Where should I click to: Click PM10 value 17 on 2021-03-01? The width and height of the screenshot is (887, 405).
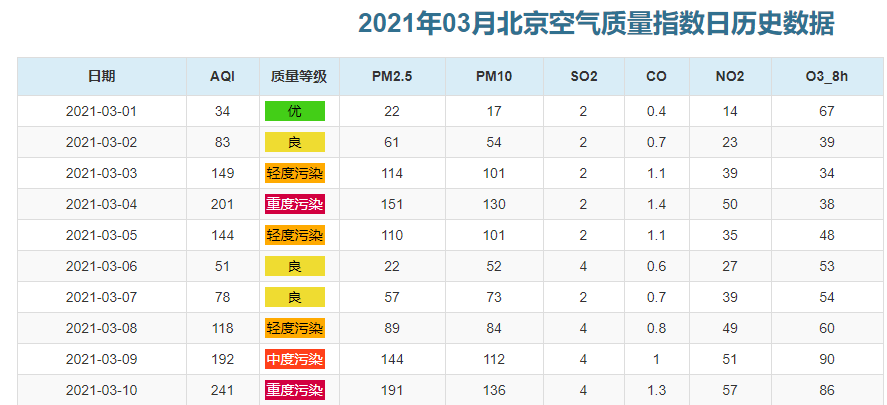tap(494, 111)
